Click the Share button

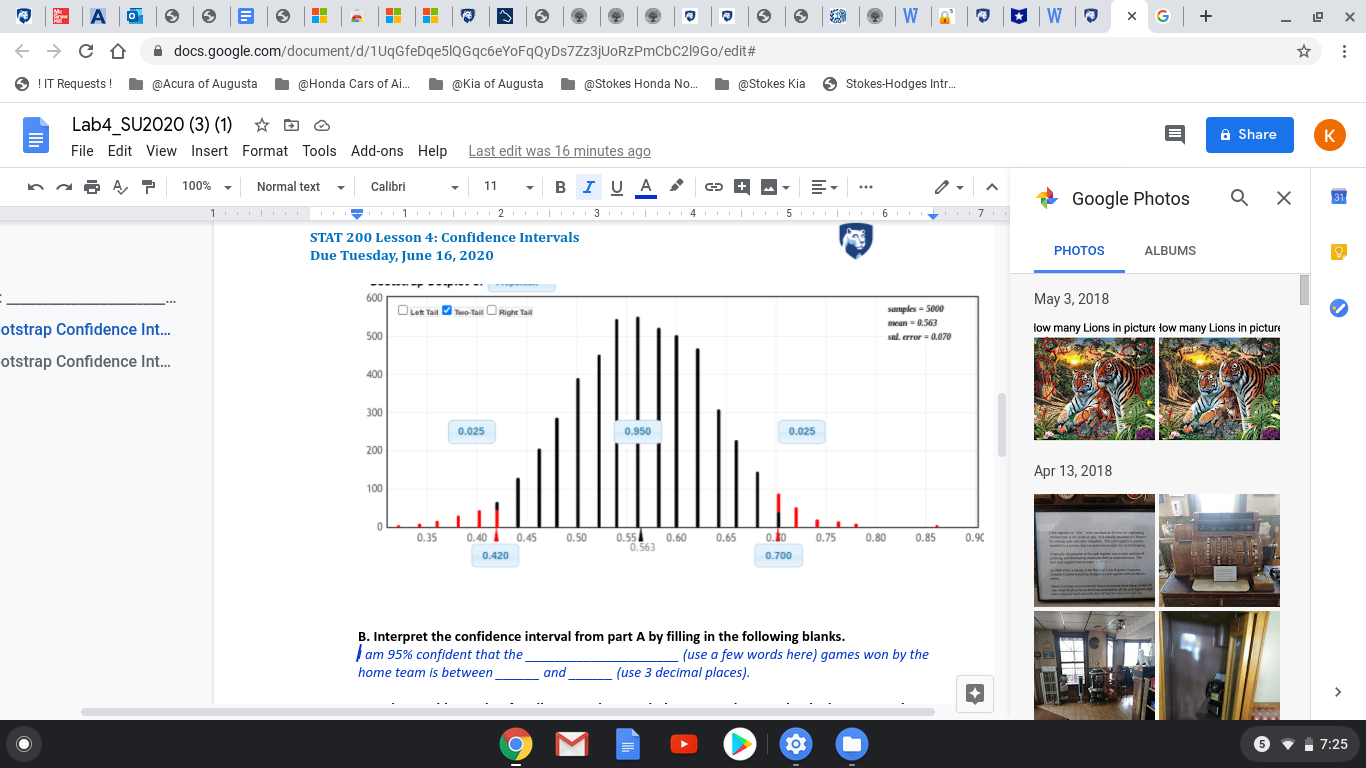tap(1249, 134)
